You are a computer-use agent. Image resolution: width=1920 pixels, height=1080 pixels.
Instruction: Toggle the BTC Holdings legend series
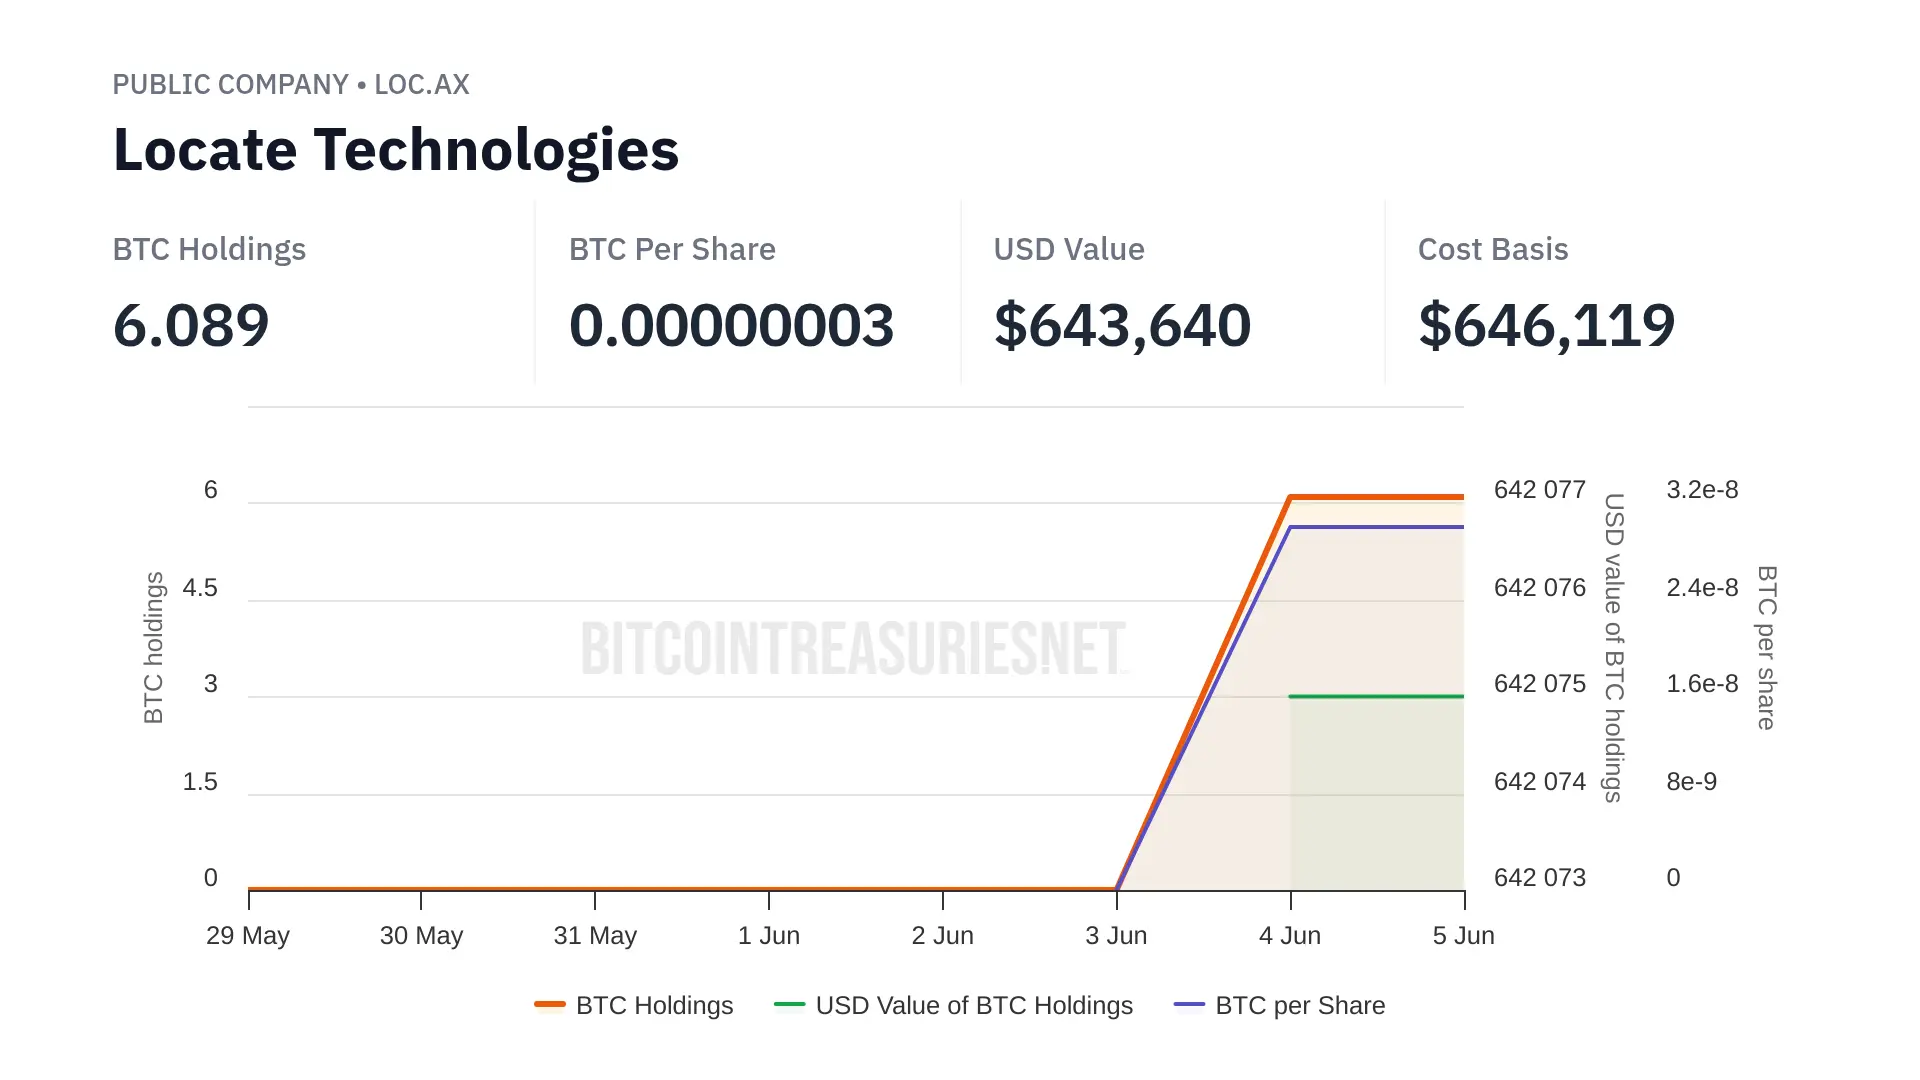point(654,1005)
